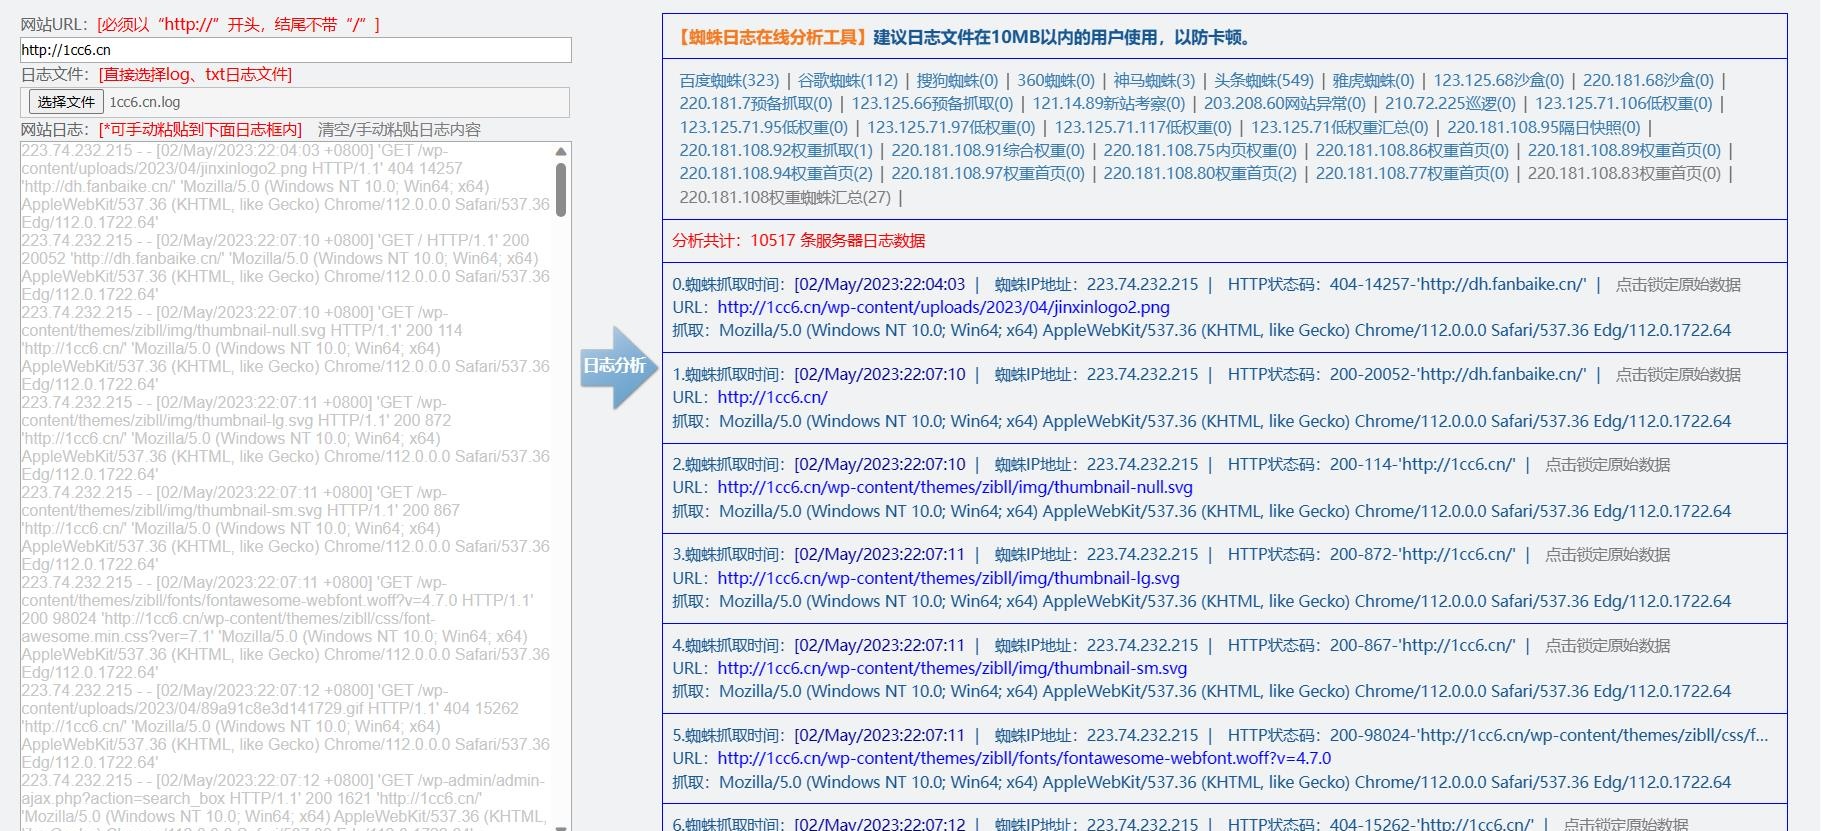Click the 日志文件 label text
The image size is (1821, 831).
point(57,75)
